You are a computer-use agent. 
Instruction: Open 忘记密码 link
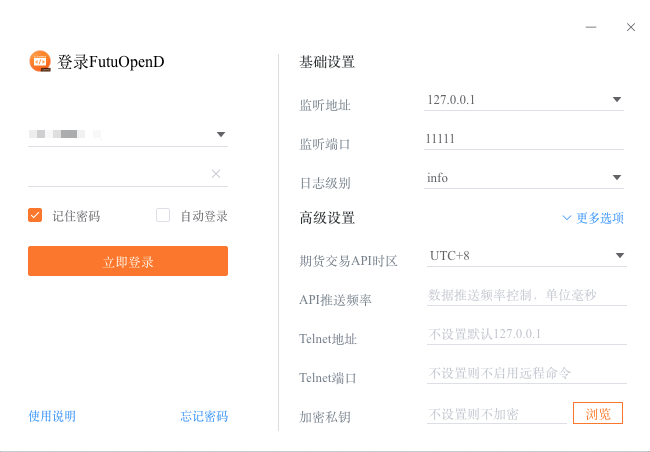click(204, 416)
